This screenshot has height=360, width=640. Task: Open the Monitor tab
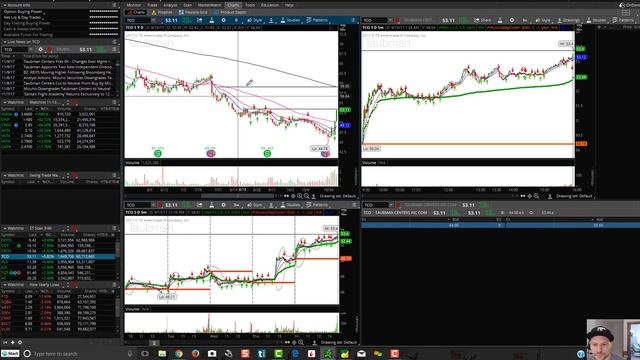tap(133, 5)
